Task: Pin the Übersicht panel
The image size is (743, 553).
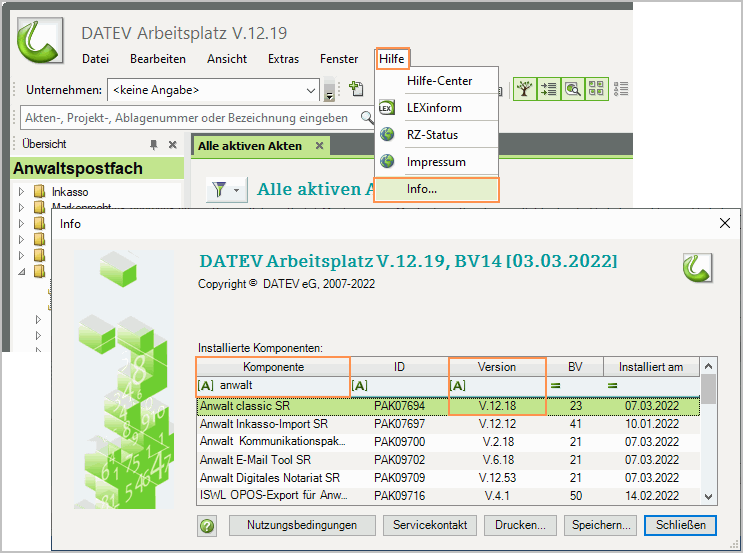Action: point(154,145)
